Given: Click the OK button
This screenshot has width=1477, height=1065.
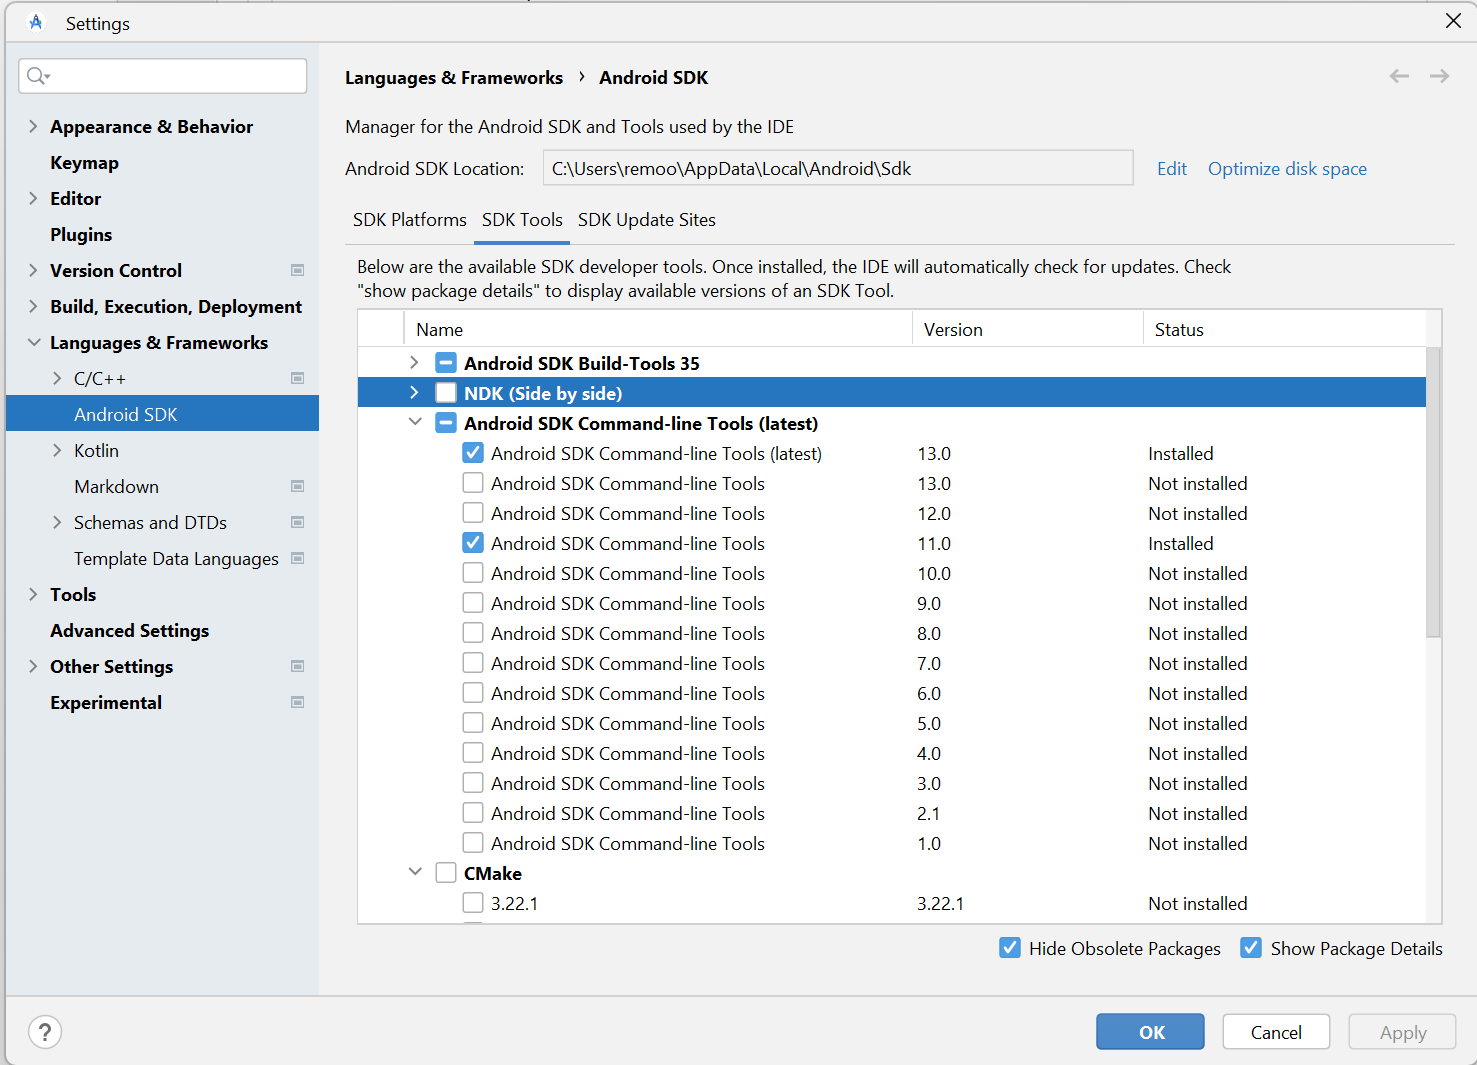Looking at the screenshot, I should coord(1150,1032).
